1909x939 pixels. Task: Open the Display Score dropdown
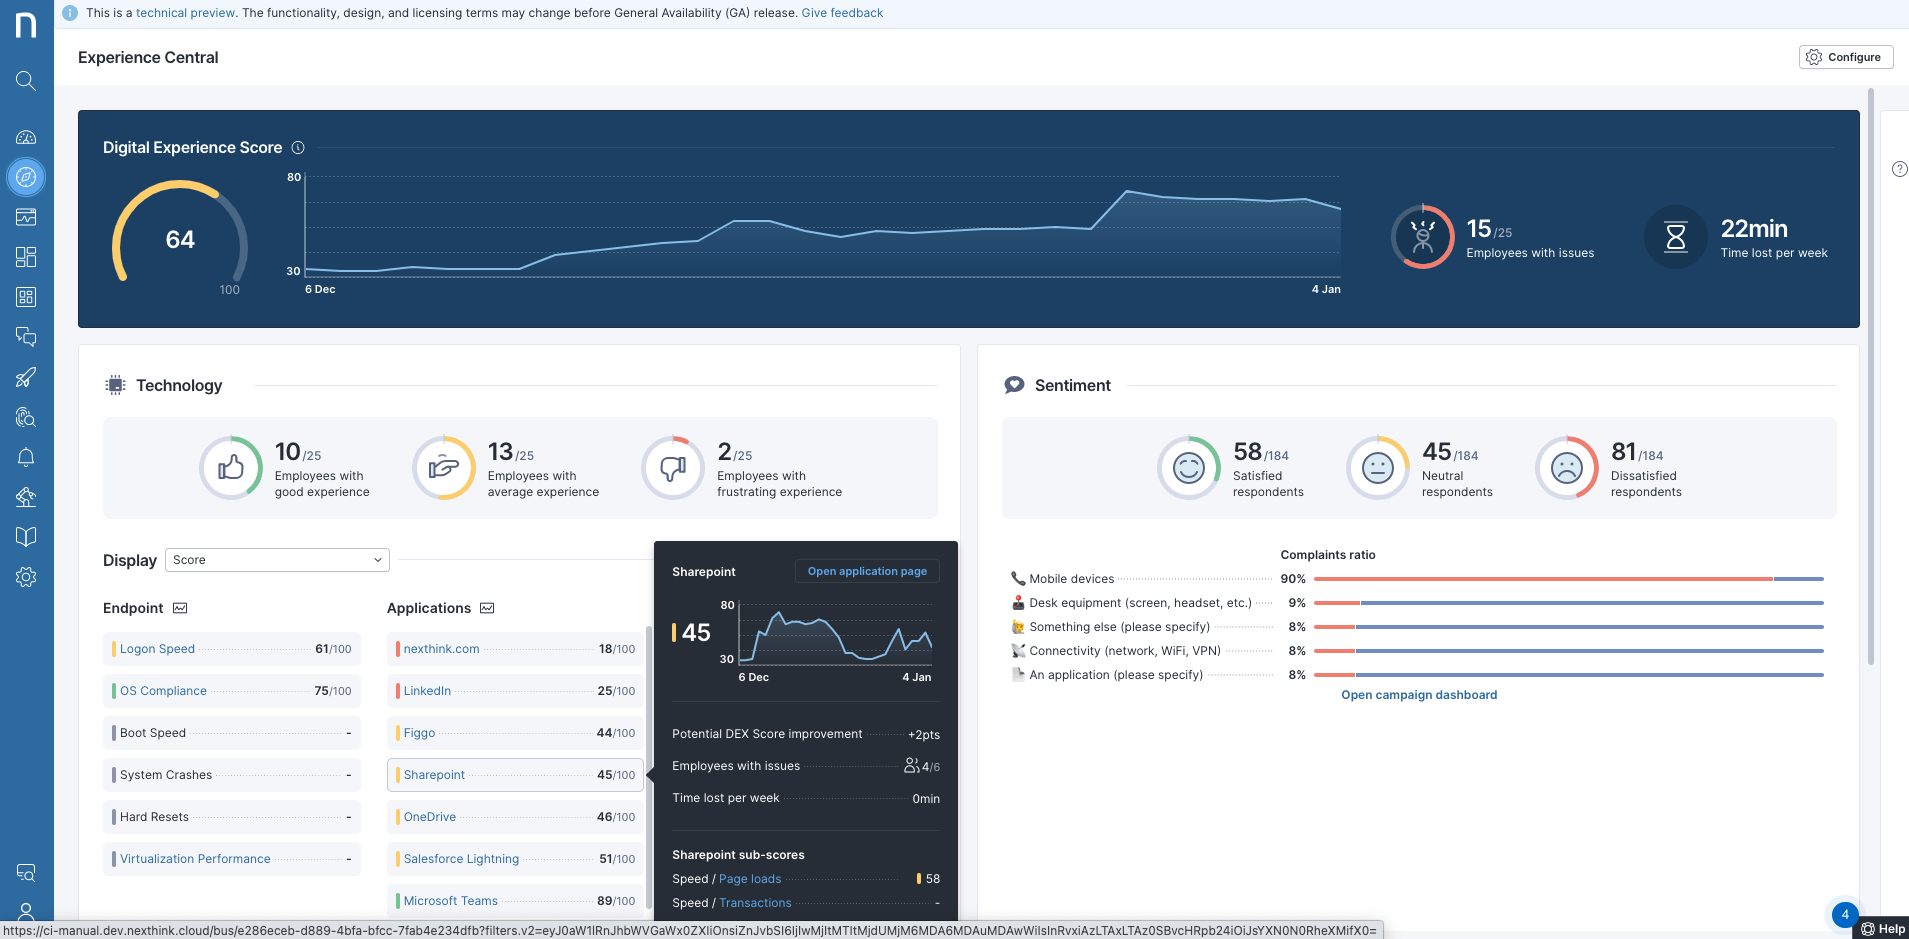[276, 559]
